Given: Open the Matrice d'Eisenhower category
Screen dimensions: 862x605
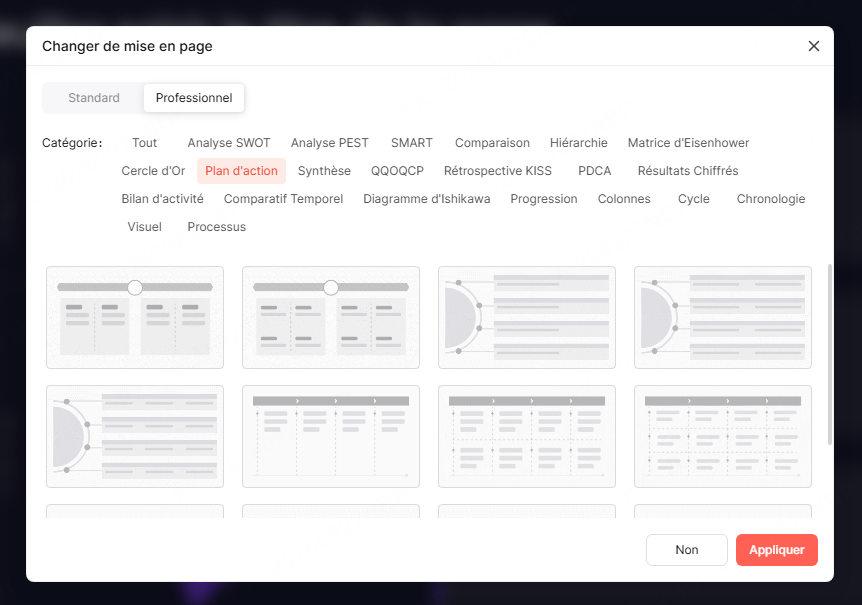Looking at the screenshot, I should pos(688,143).
